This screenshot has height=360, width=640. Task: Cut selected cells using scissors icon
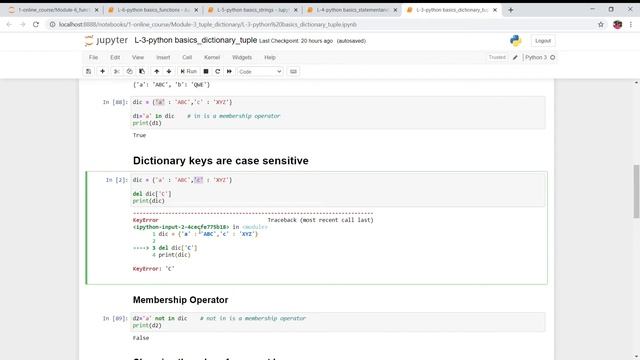click(117, 71)
